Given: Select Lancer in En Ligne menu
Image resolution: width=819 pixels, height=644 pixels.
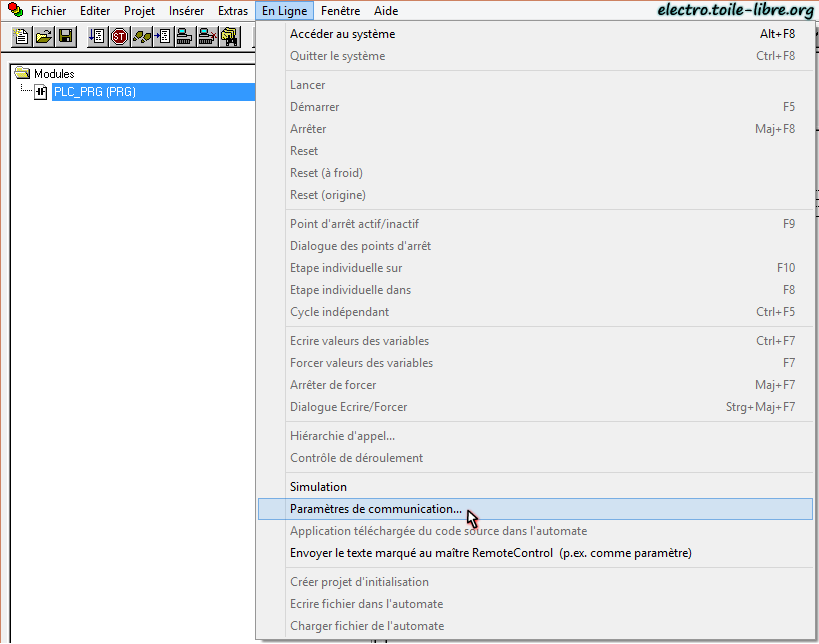Looking at the screenshot, I should coord(535,85).
